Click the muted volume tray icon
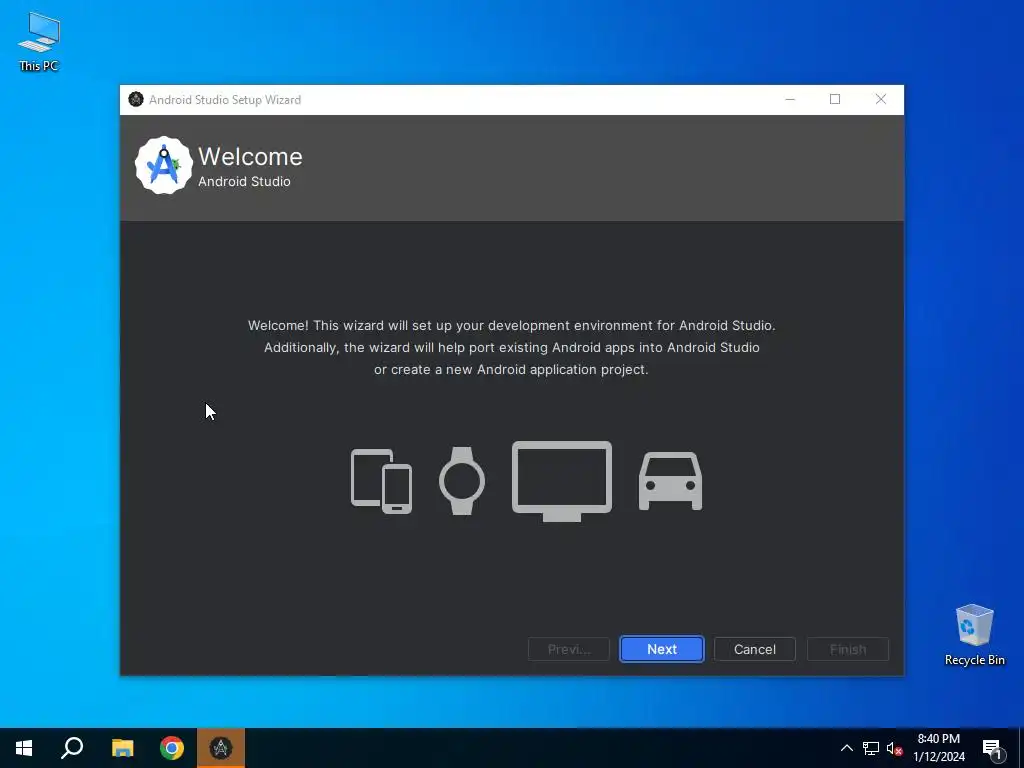 [x=894, y=748]
